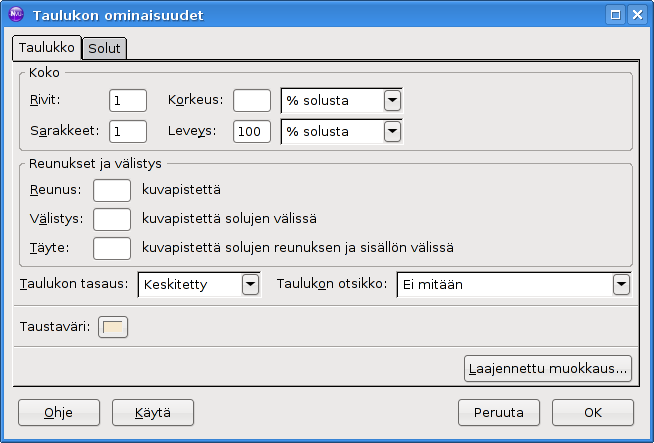Open Laajennettu muokkaus advanced editing

tap(548, 368)
